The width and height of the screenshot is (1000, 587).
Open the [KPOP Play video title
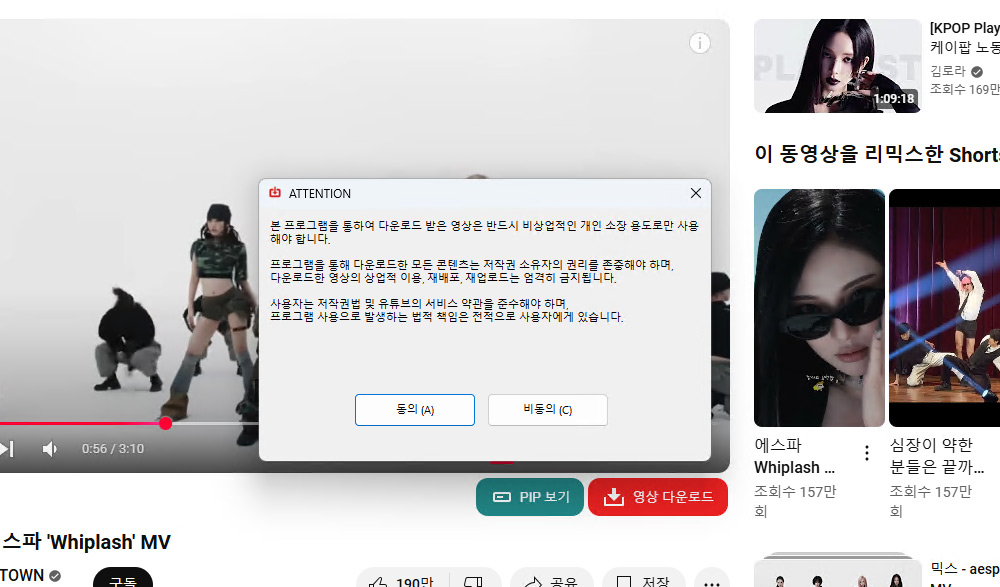[964, 38]
